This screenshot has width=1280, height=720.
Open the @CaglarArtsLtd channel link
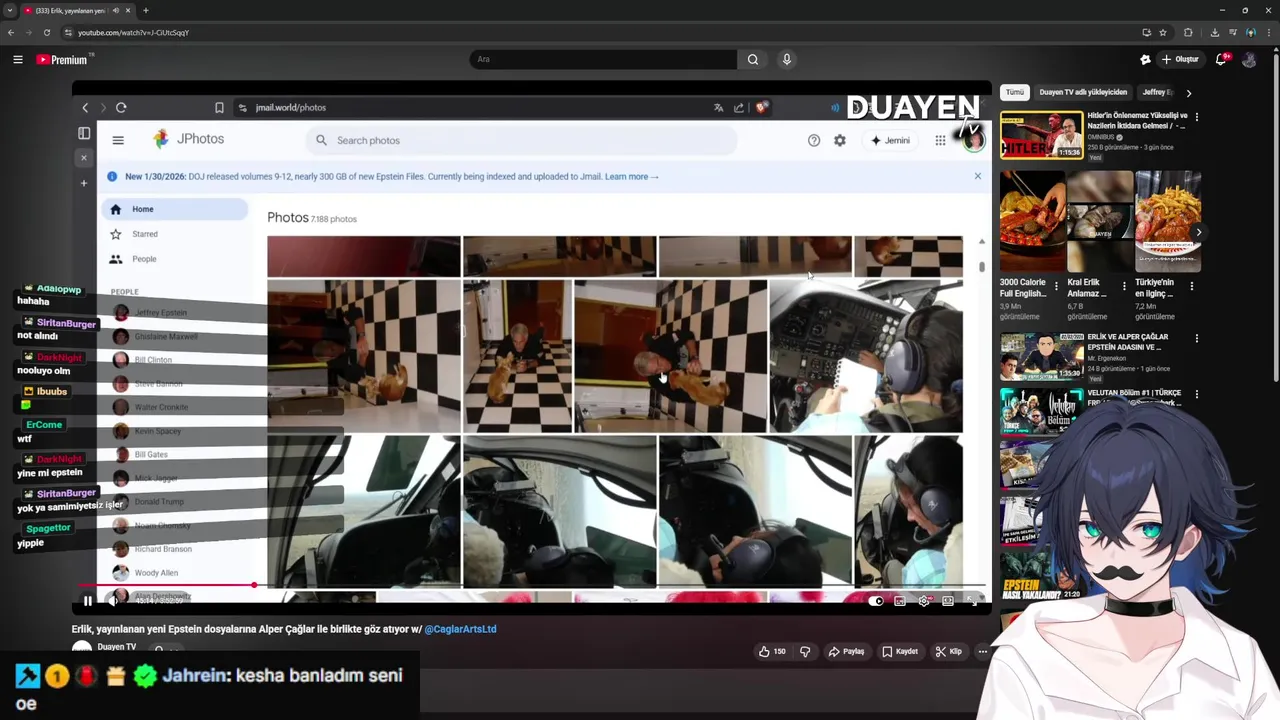point(460,629)
